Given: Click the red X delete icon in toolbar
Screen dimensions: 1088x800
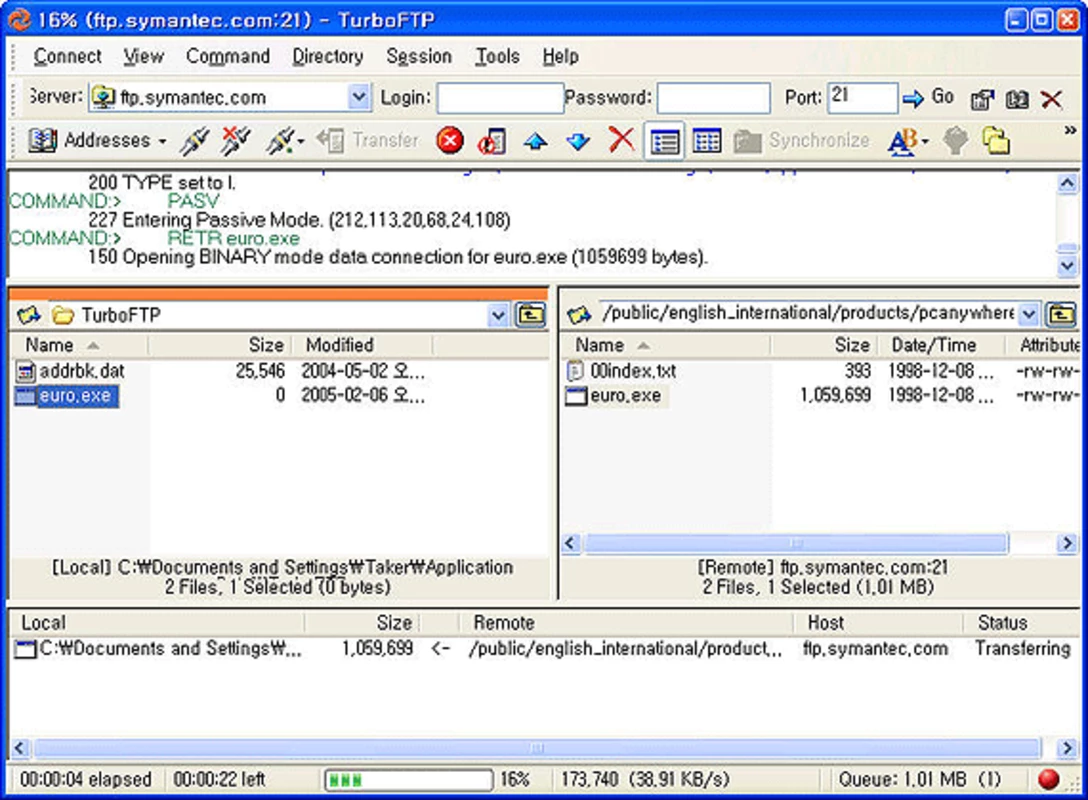Looking at the screenshot, I should tap(621, 139).
